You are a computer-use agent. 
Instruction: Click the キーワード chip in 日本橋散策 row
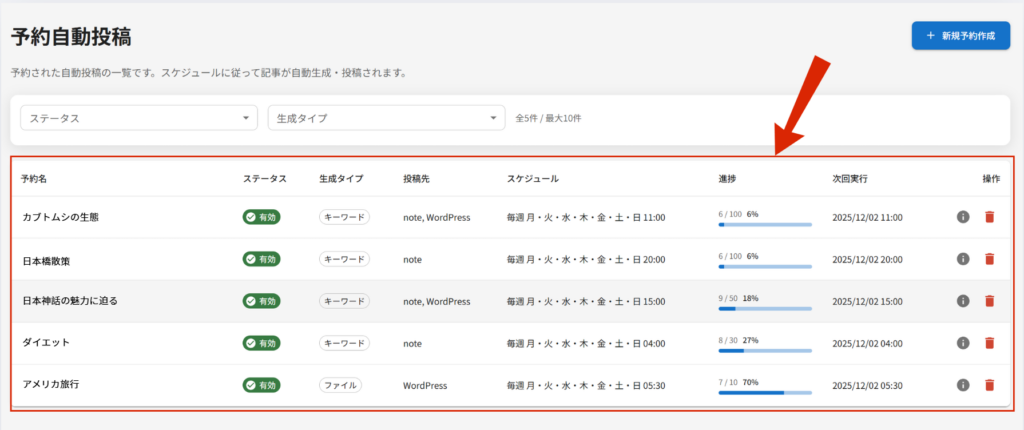tap(344, 259)
